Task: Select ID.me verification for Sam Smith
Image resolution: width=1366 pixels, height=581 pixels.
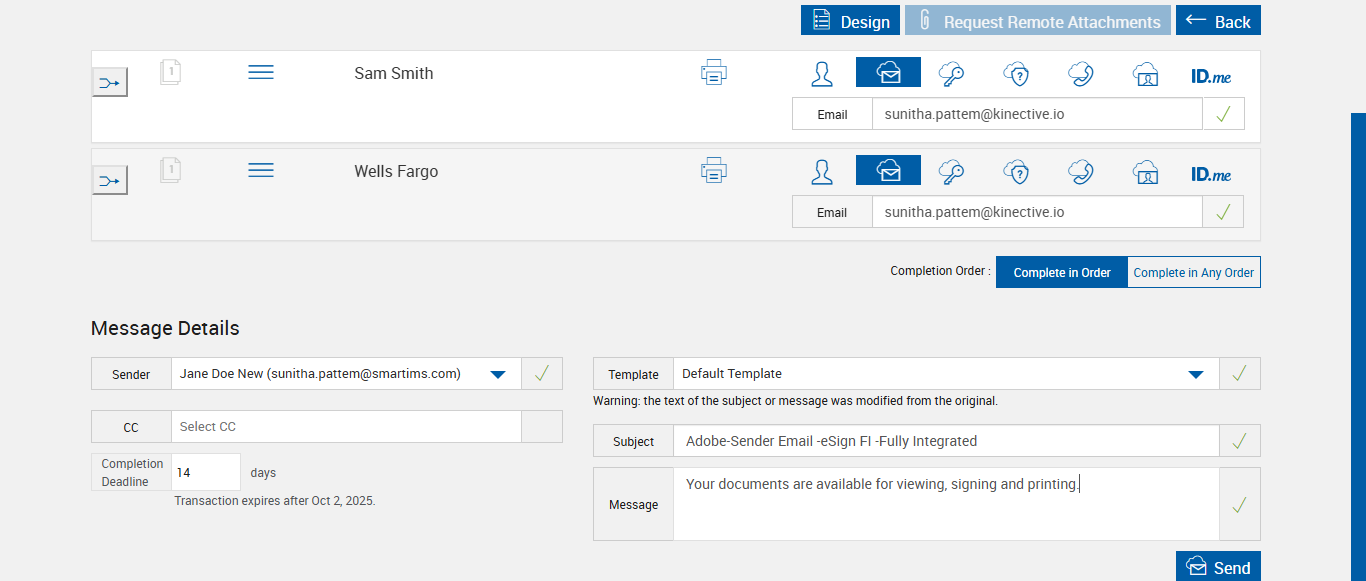Action: click(1211, 75)
